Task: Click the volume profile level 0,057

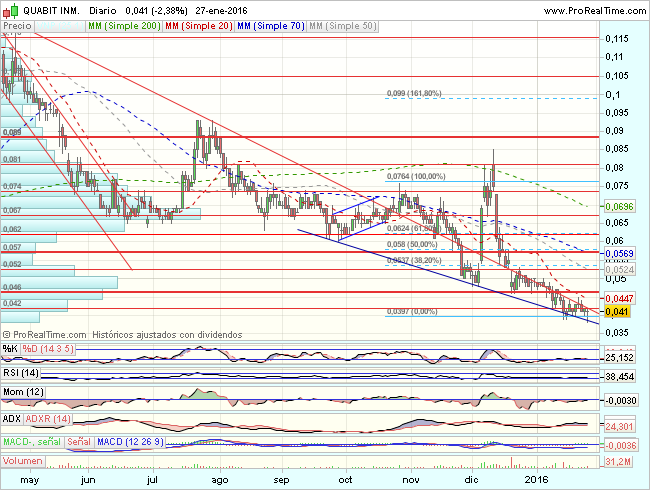Action: [x=12, y=247]
